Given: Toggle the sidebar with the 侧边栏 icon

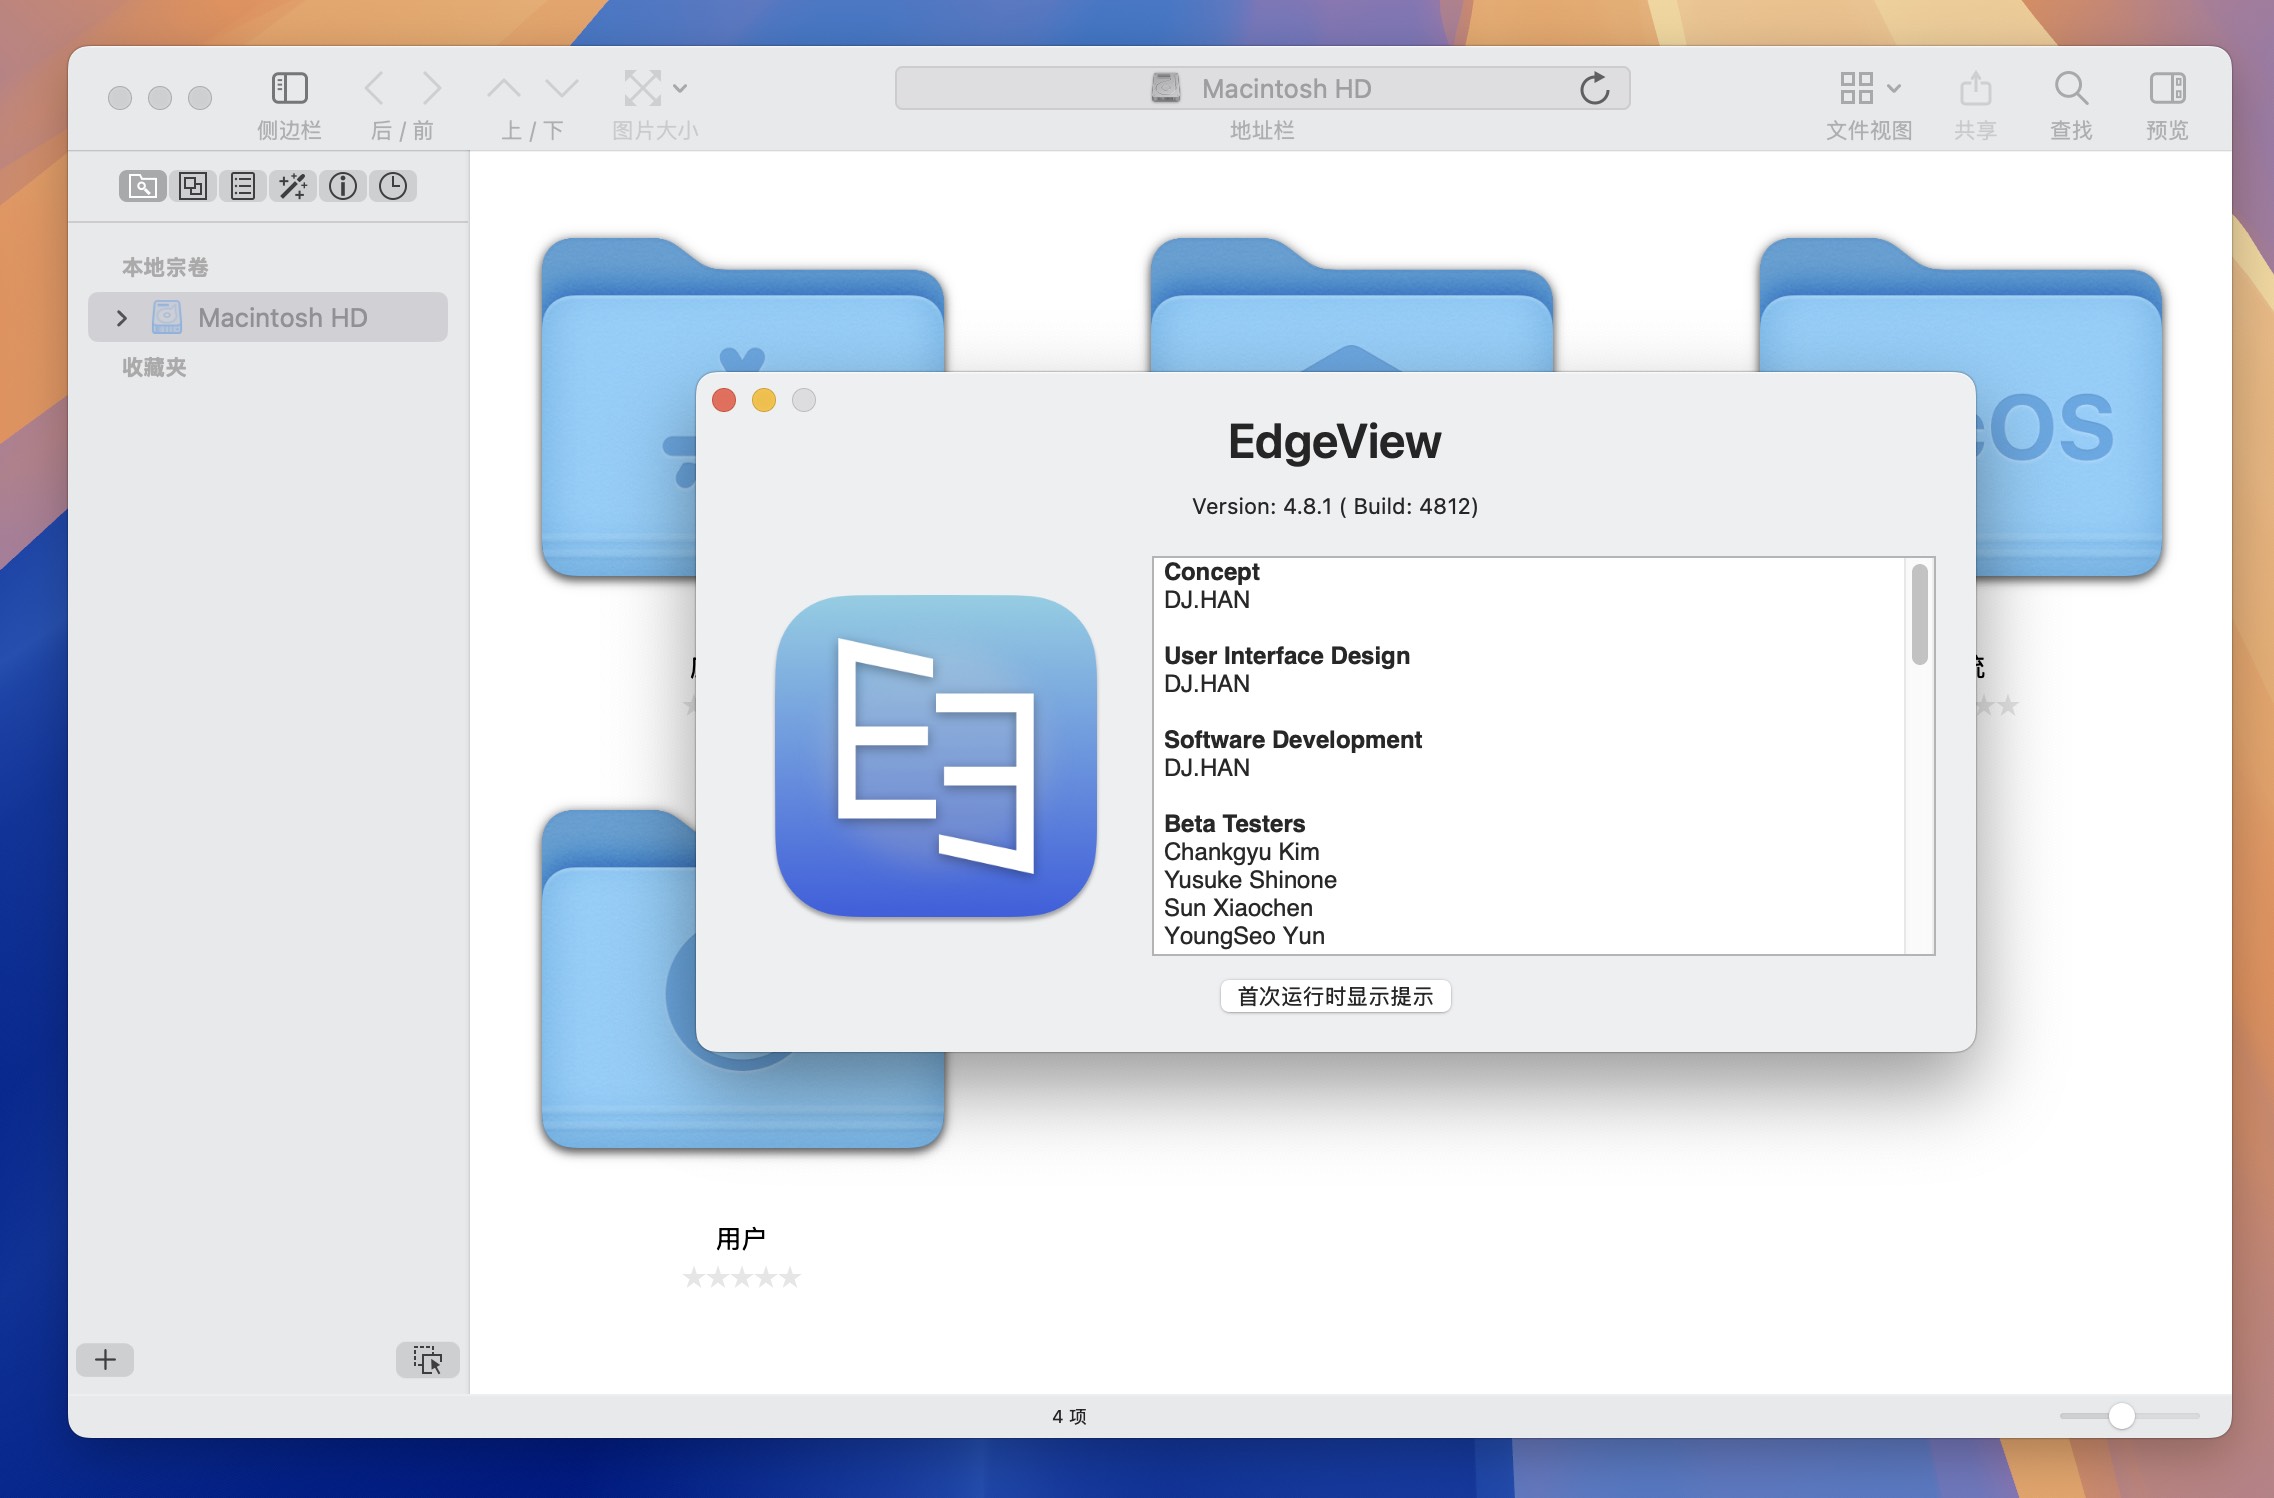Looking at the screenshot, I should (x=289, y=88).
